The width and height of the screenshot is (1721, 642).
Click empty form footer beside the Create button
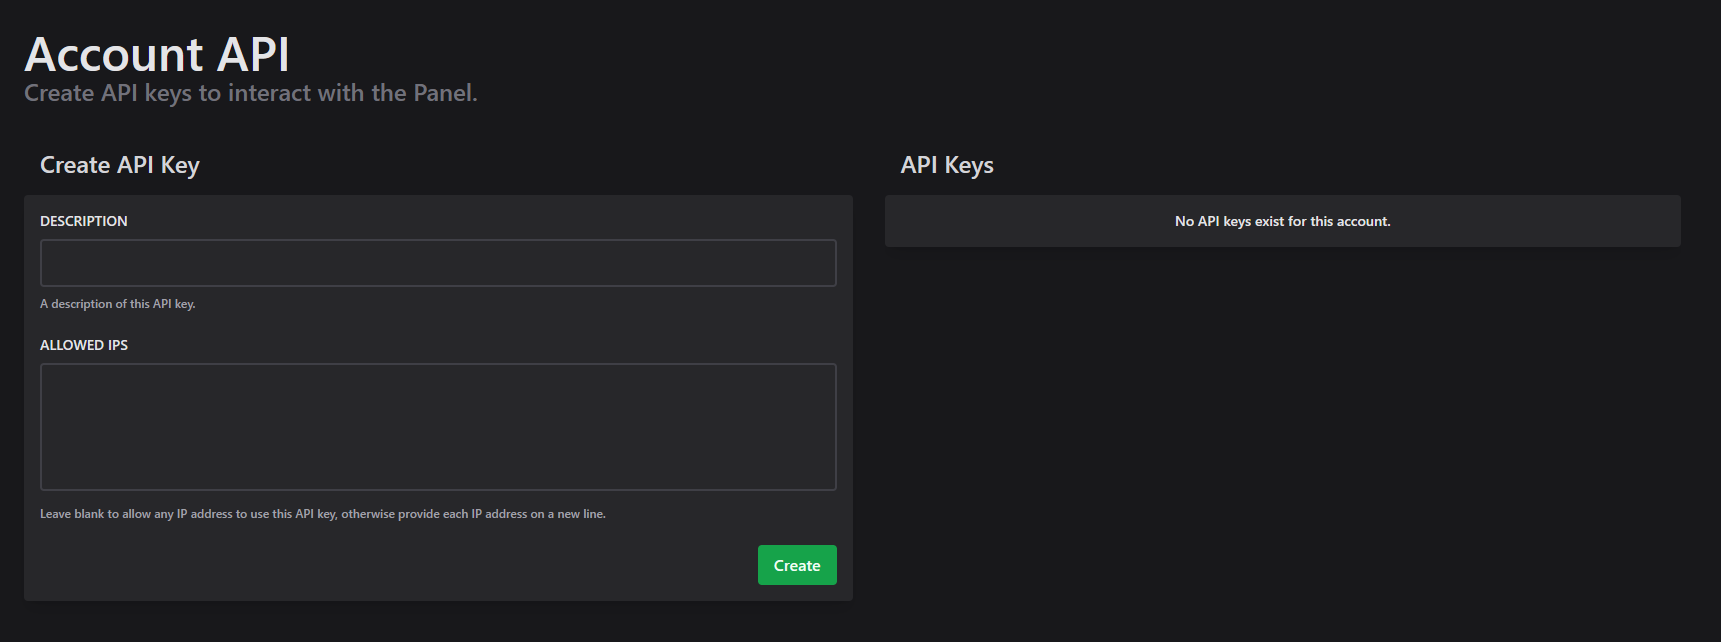(400, 566)
